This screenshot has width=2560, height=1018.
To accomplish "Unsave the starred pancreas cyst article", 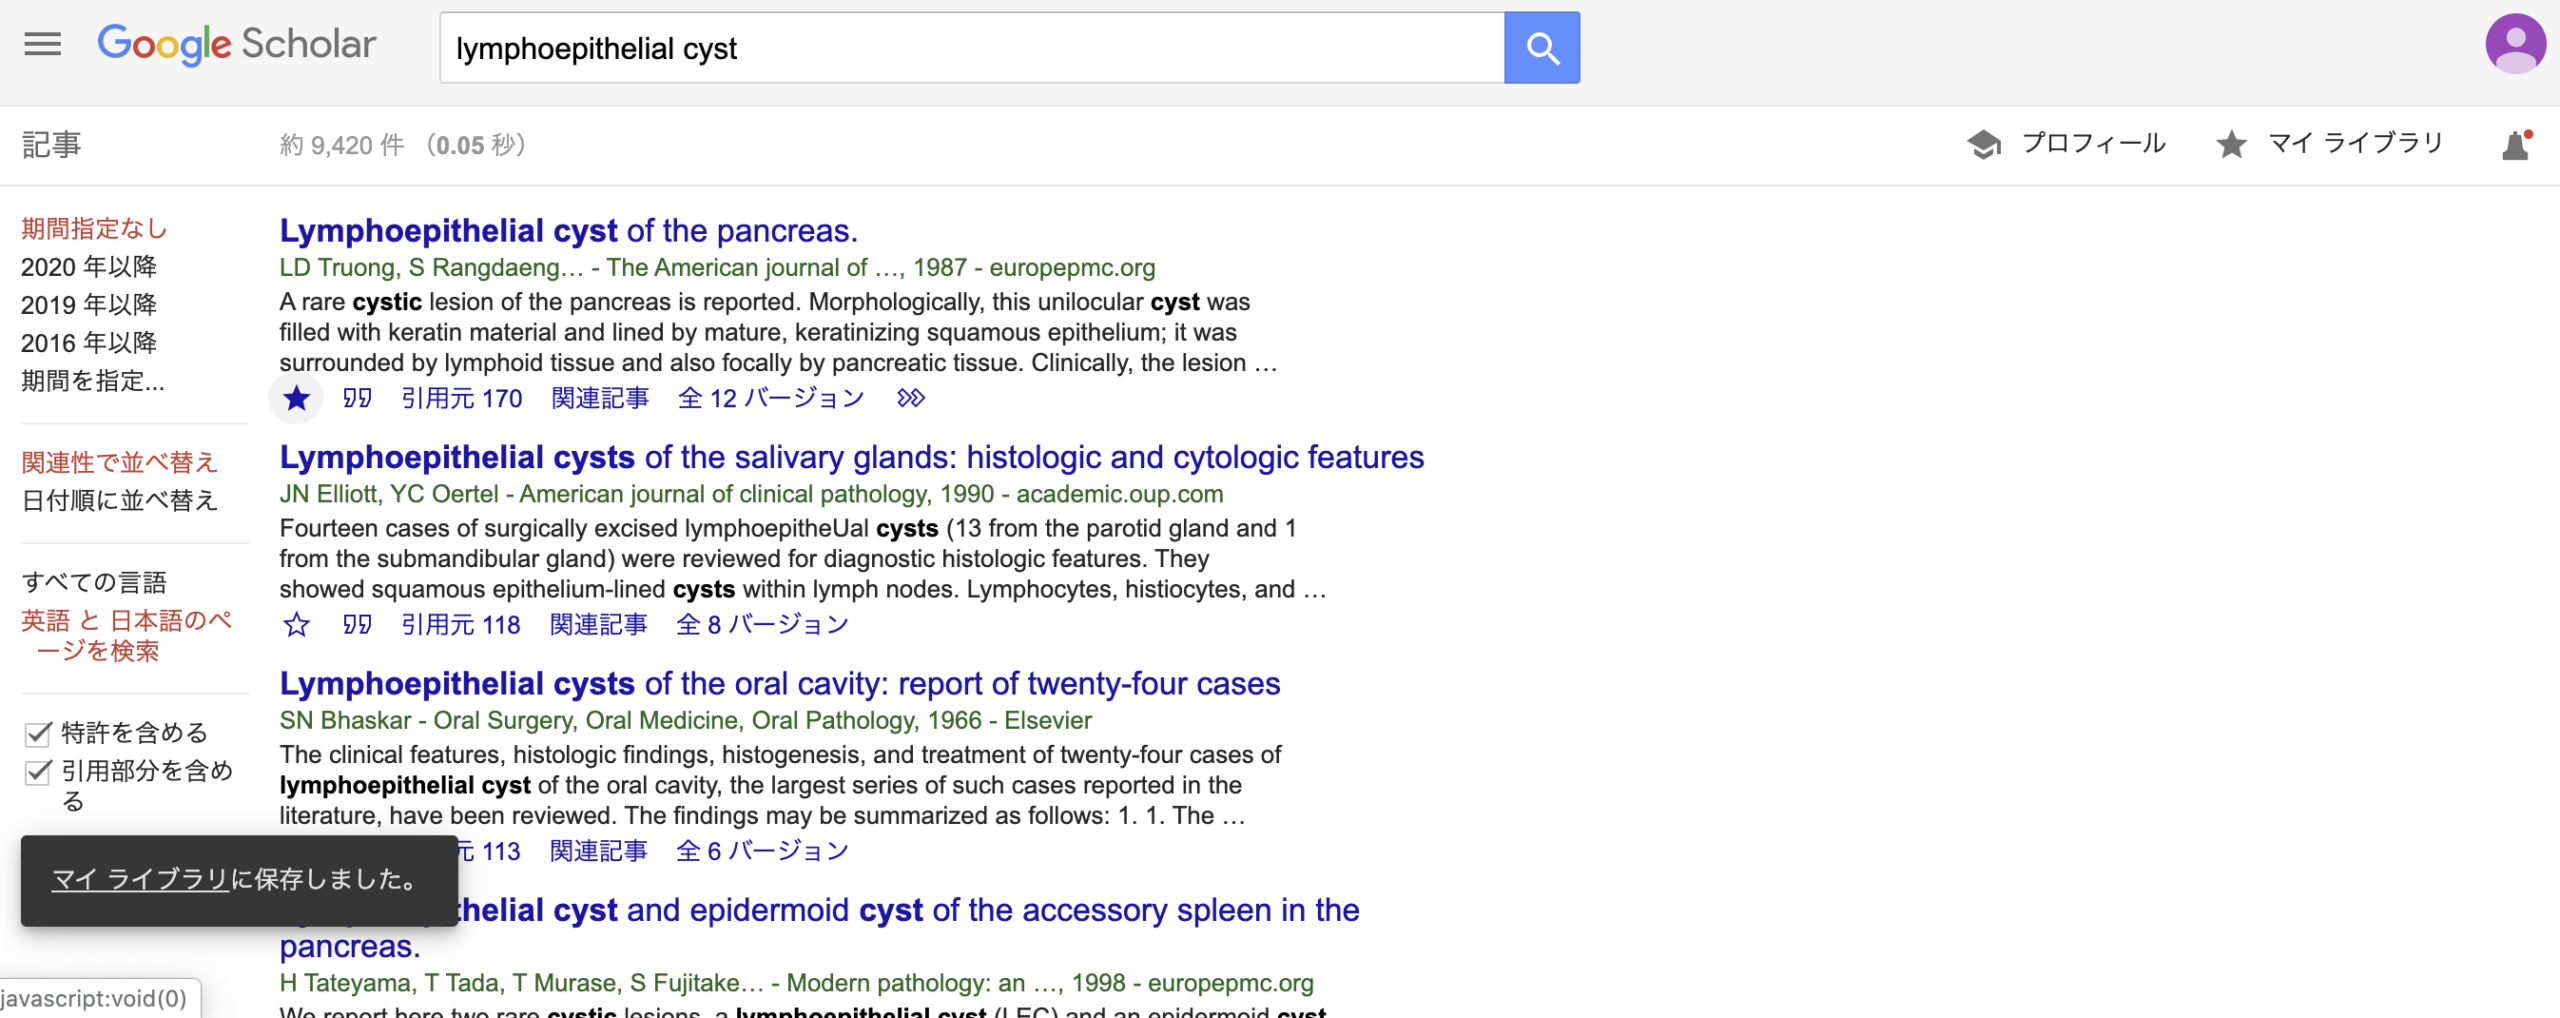I will pos(296,399).
